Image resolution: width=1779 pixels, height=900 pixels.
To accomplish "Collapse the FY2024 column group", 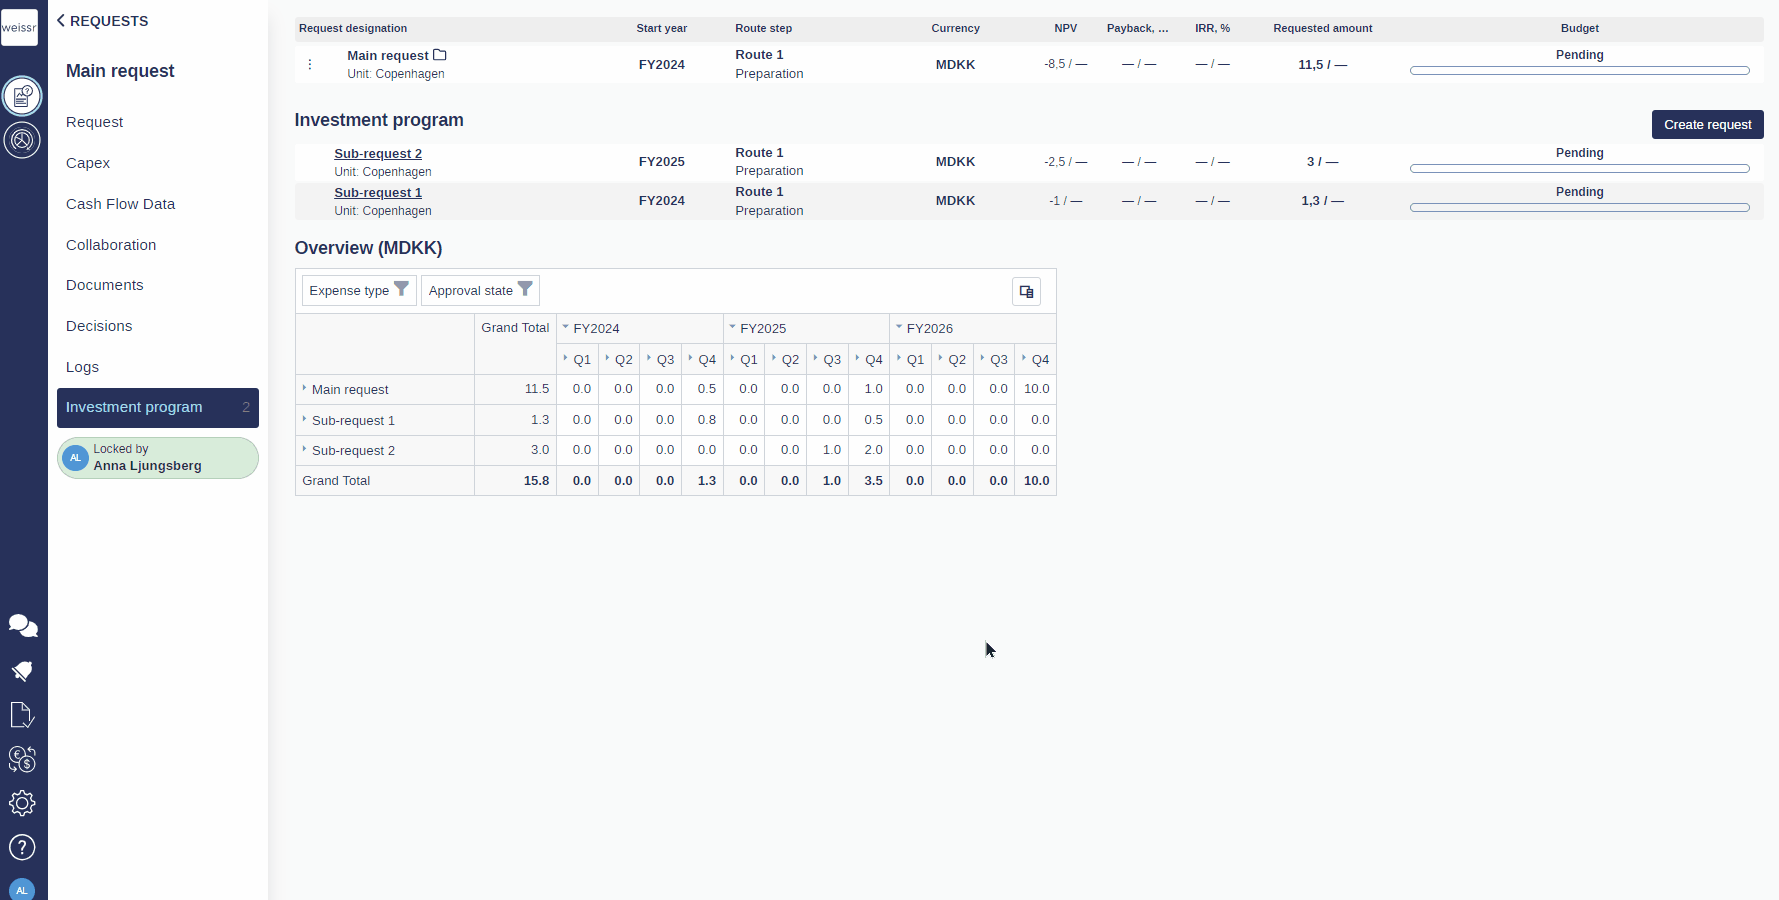I will (x=566, y=327).
